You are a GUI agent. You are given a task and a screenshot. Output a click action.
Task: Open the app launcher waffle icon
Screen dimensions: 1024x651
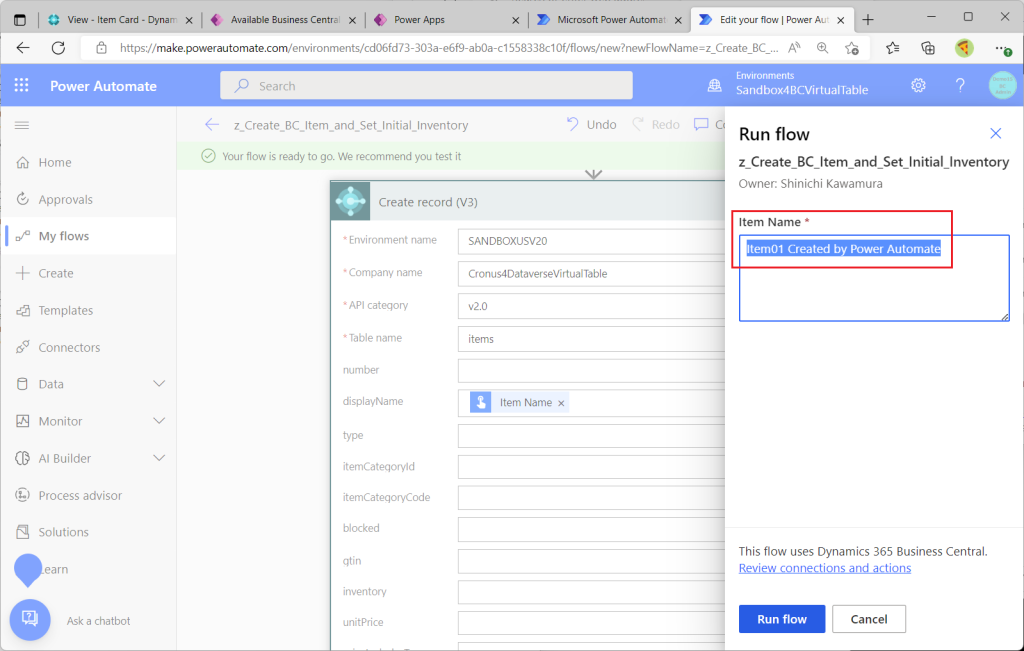22,86
